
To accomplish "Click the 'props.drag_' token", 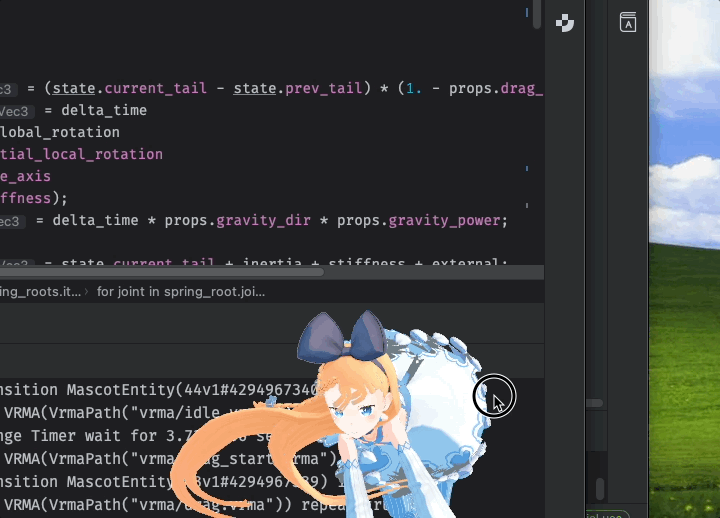I will point(496,88).
